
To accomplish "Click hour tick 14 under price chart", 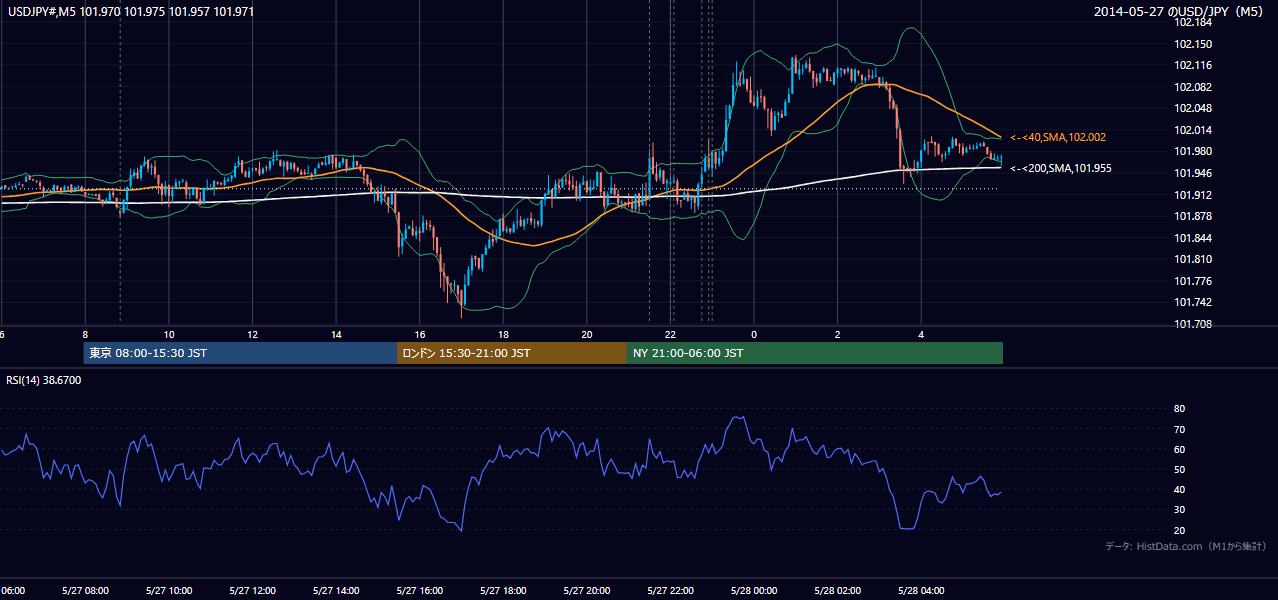I will pos(337,334).
